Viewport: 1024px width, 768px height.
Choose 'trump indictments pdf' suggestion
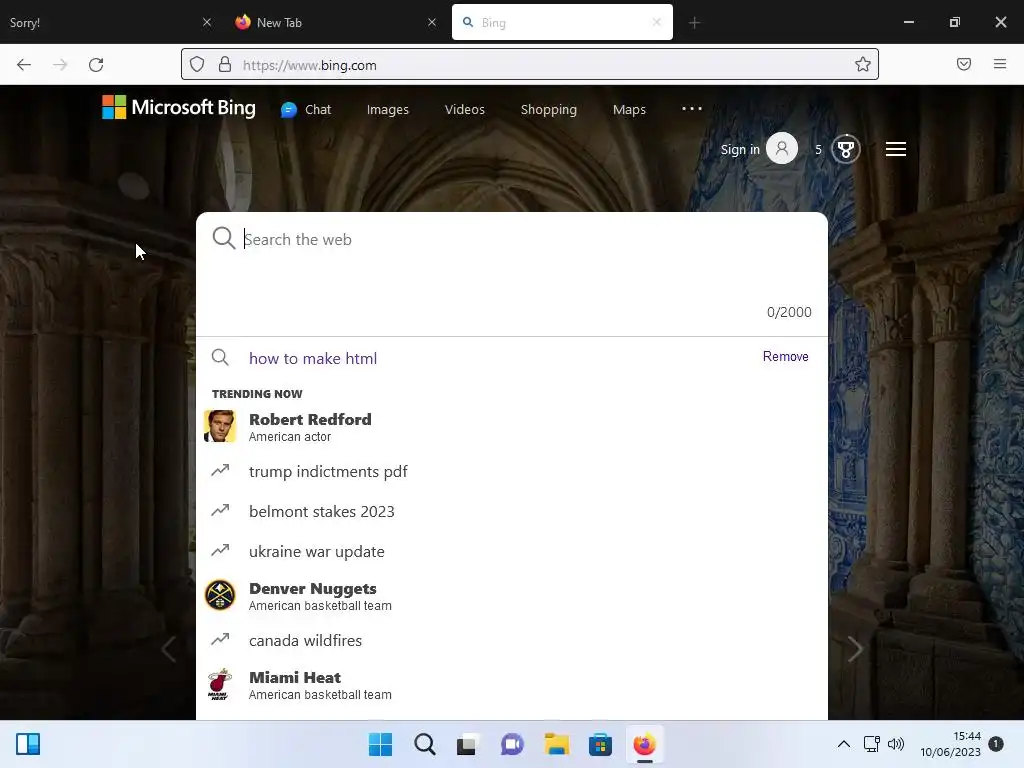(512, 472)
